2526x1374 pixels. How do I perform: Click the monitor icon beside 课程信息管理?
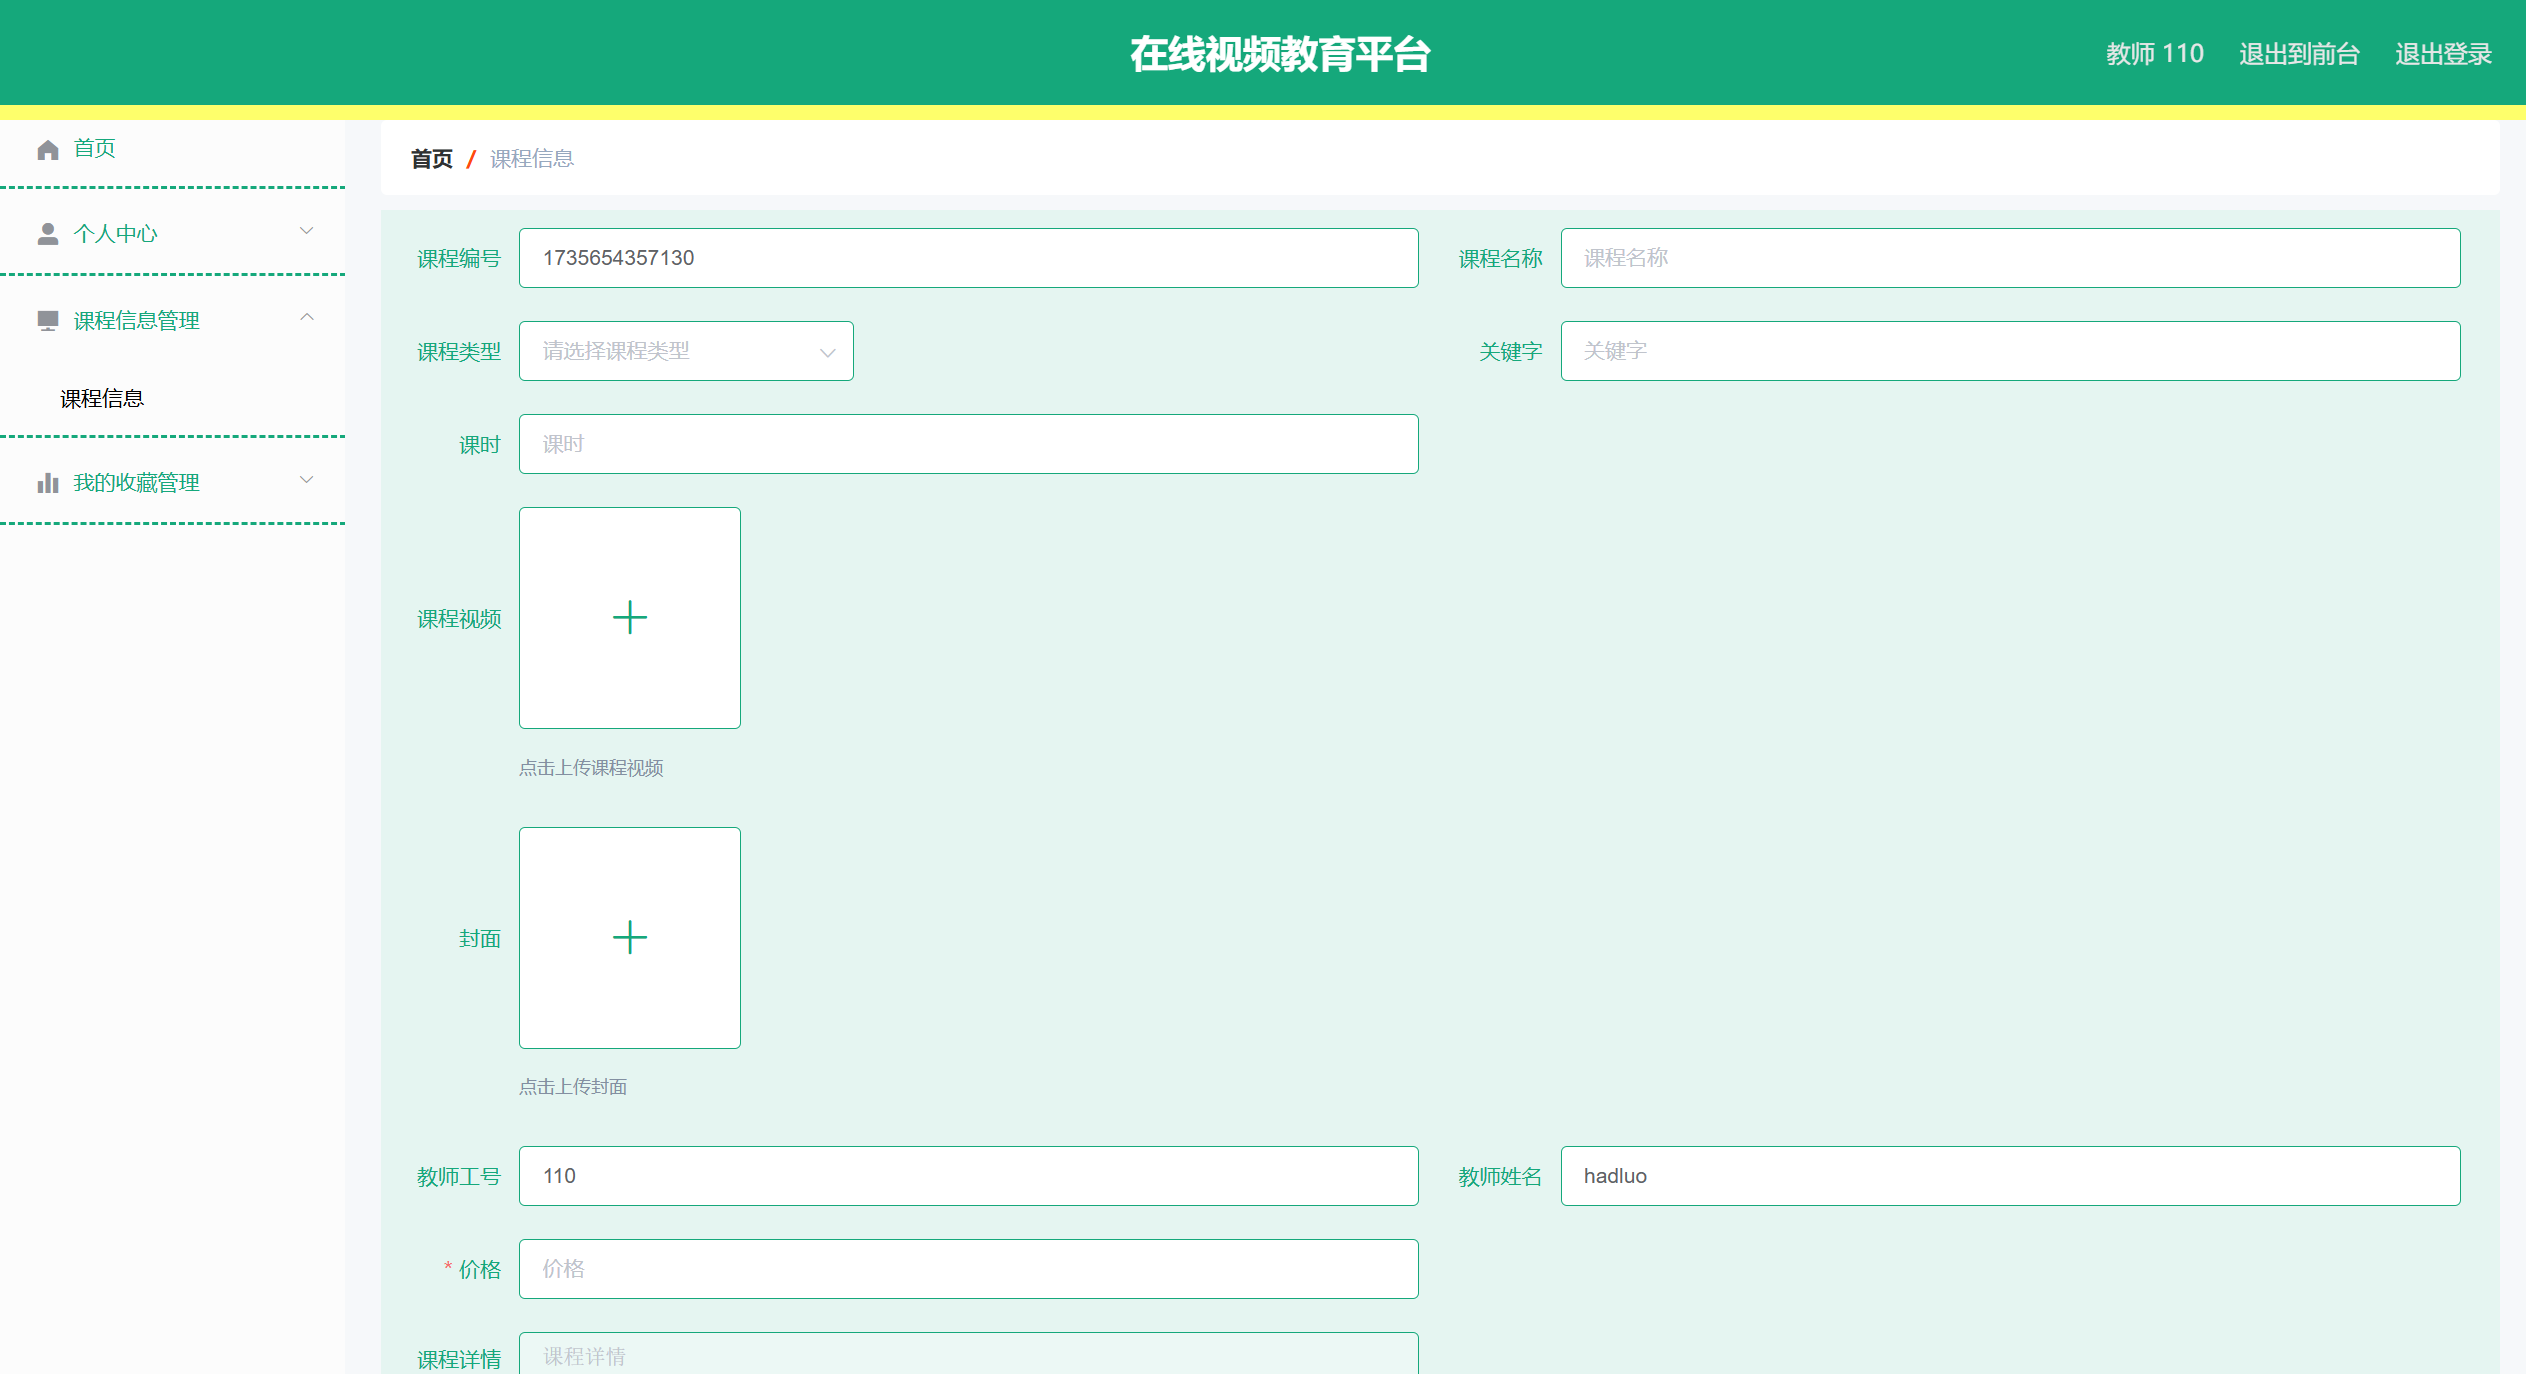[x=47, y=321]
